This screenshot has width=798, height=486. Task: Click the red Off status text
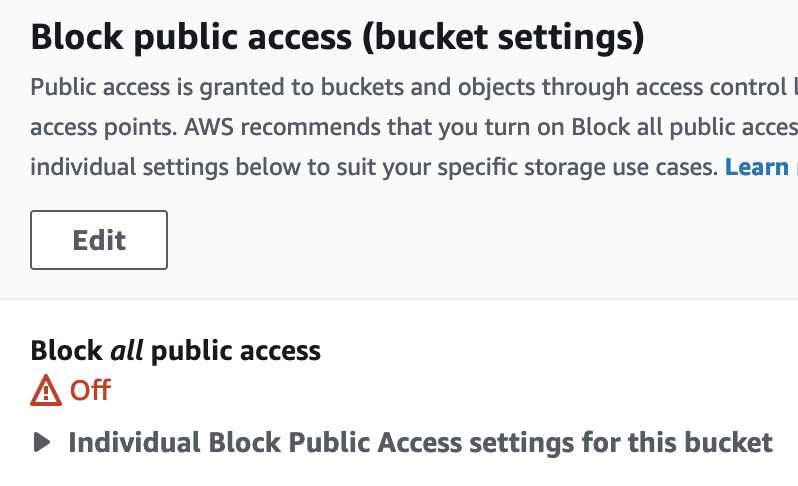click(90, 390)
